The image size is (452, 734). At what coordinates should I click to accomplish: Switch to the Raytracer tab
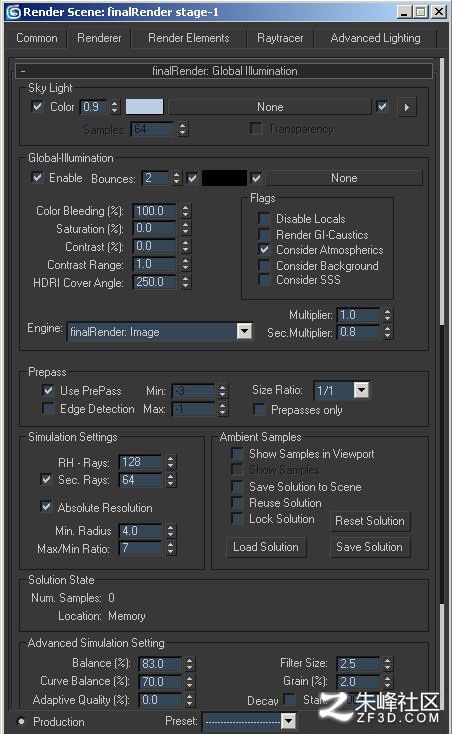pyautogui.click(x=280, y=38)
